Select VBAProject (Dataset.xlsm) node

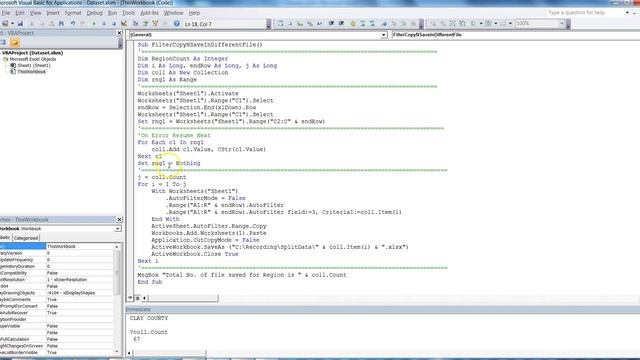pos(32,53)
